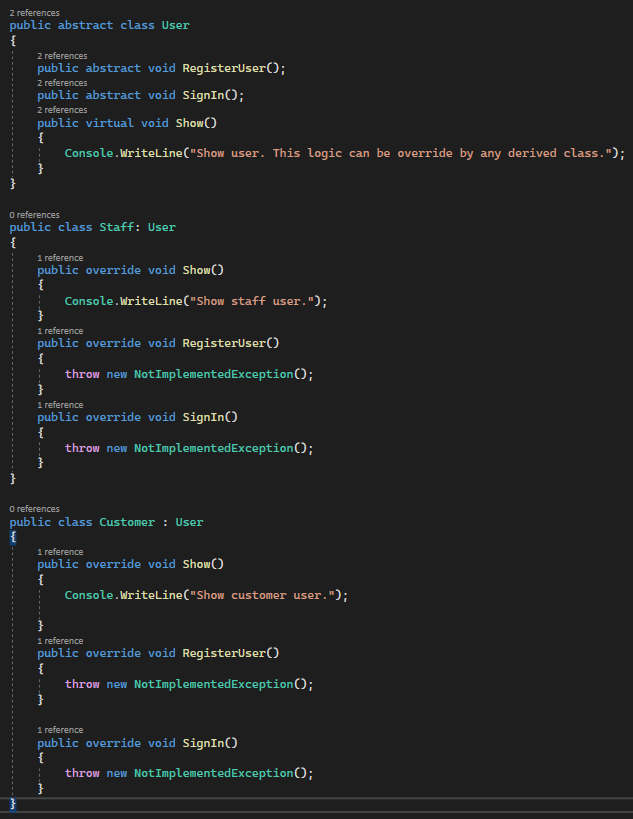Screen dimensions: 633x819
Task: Click the highlighted closing brace of class Customer
Action: pos(13,804)
